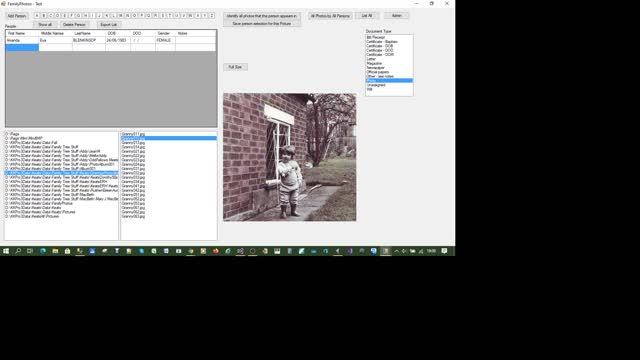Select the last folder radio button in list
The image size is (640, 360).
(7, 216)
